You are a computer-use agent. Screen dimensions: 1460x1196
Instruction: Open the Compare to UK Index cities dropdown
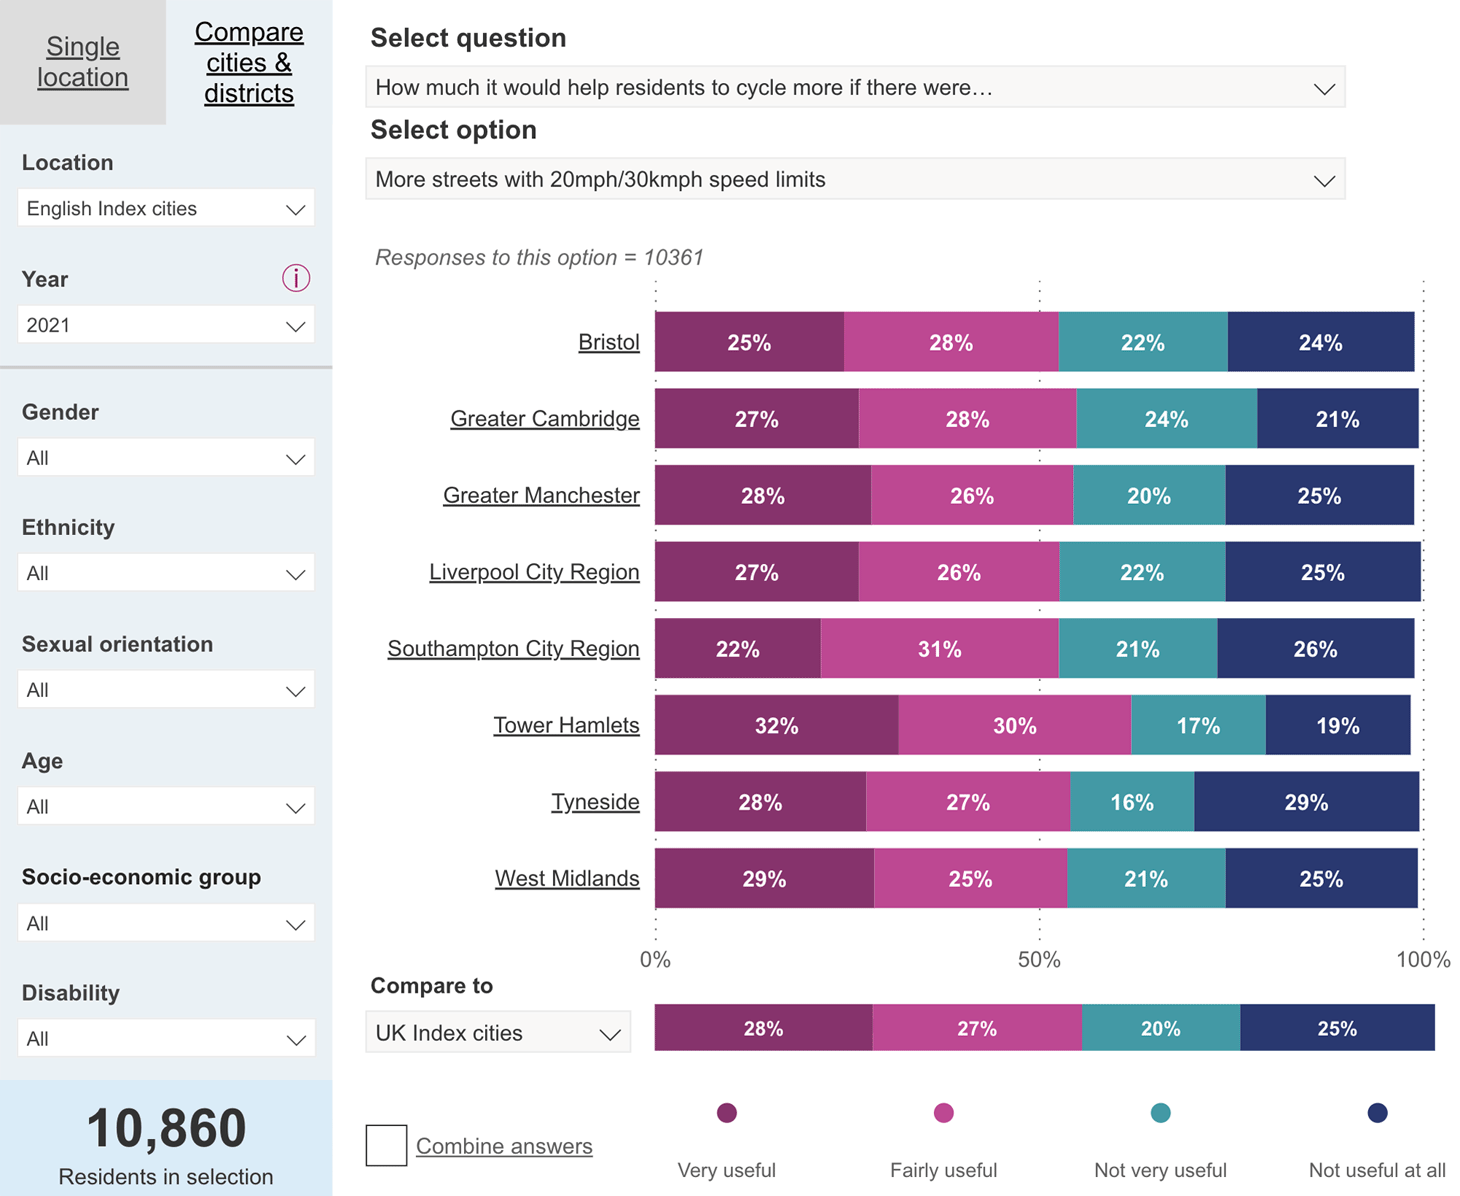[x=498, y=1032]
